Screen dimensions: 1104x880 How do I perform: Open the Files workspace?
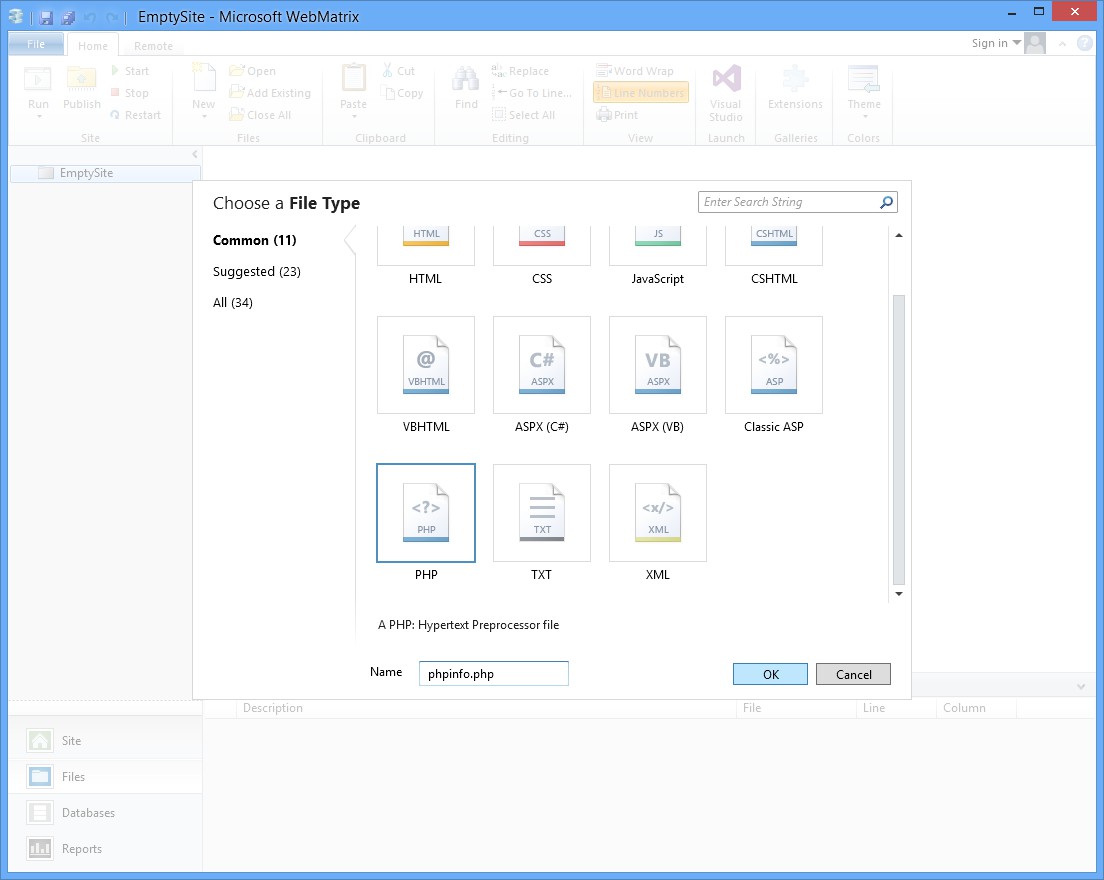coord(106,777)
